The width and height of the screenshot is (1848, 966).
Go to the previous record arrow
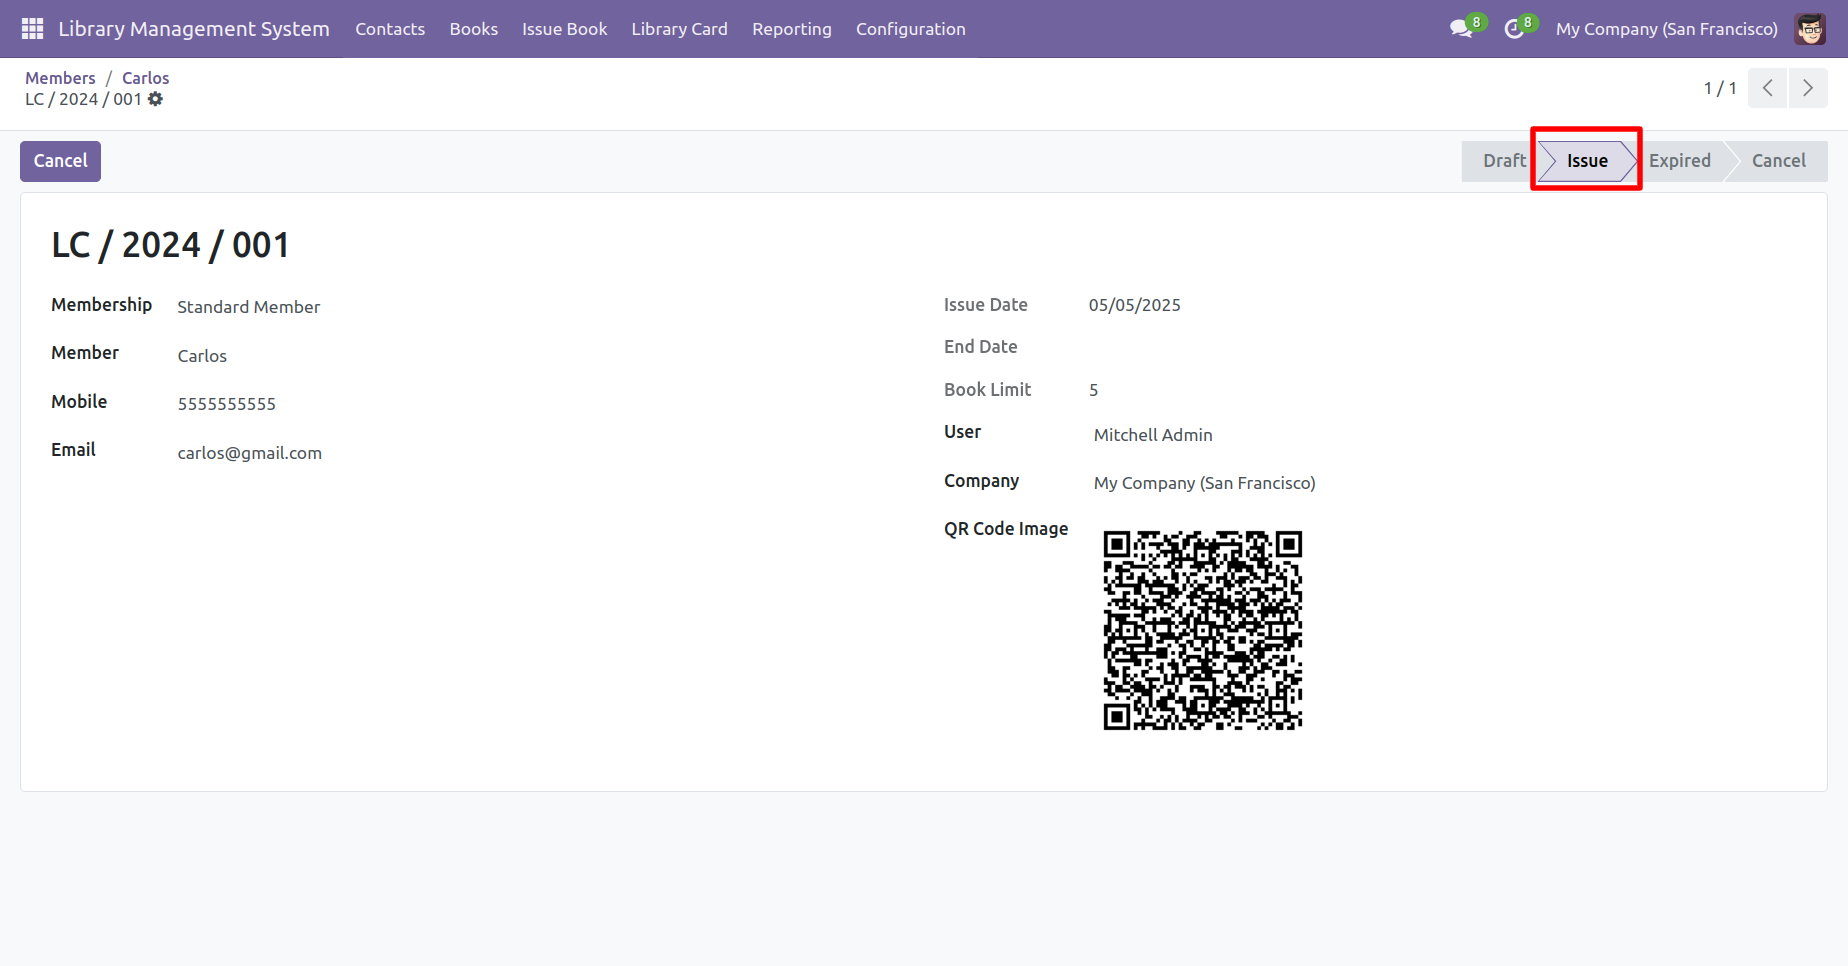[1768, 88]
